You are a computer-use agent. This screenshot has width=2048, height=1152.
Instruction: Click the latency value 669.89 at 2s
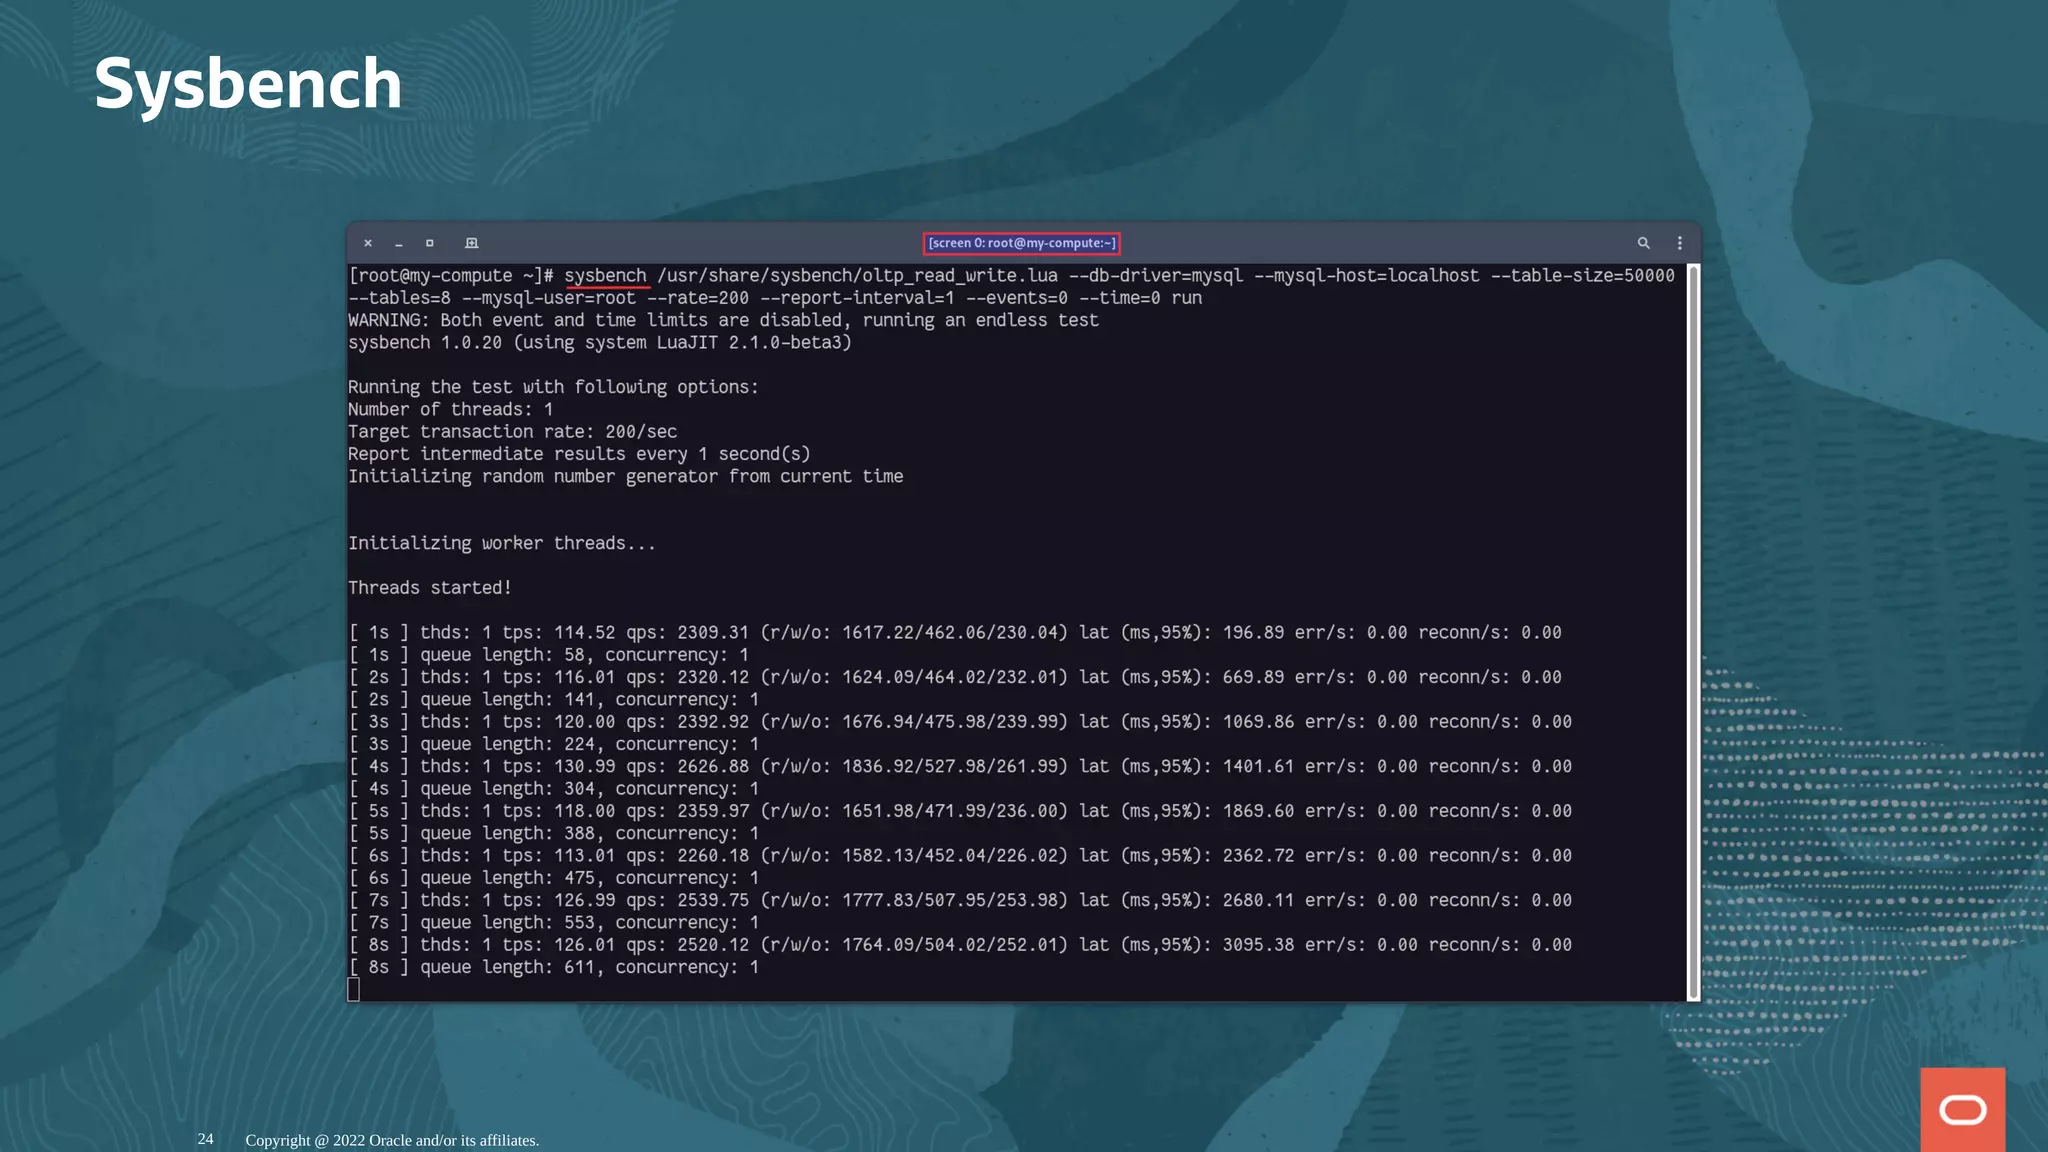tap(1253, 677)
